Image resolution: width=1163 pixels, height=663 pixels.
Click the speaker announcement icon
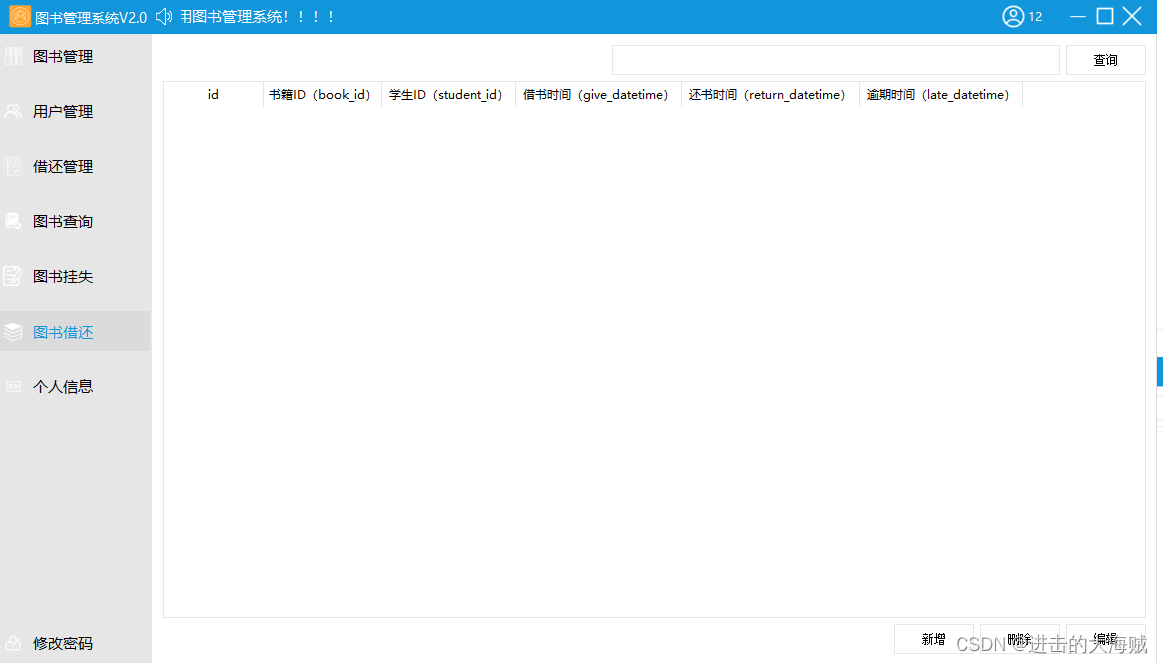164,16
